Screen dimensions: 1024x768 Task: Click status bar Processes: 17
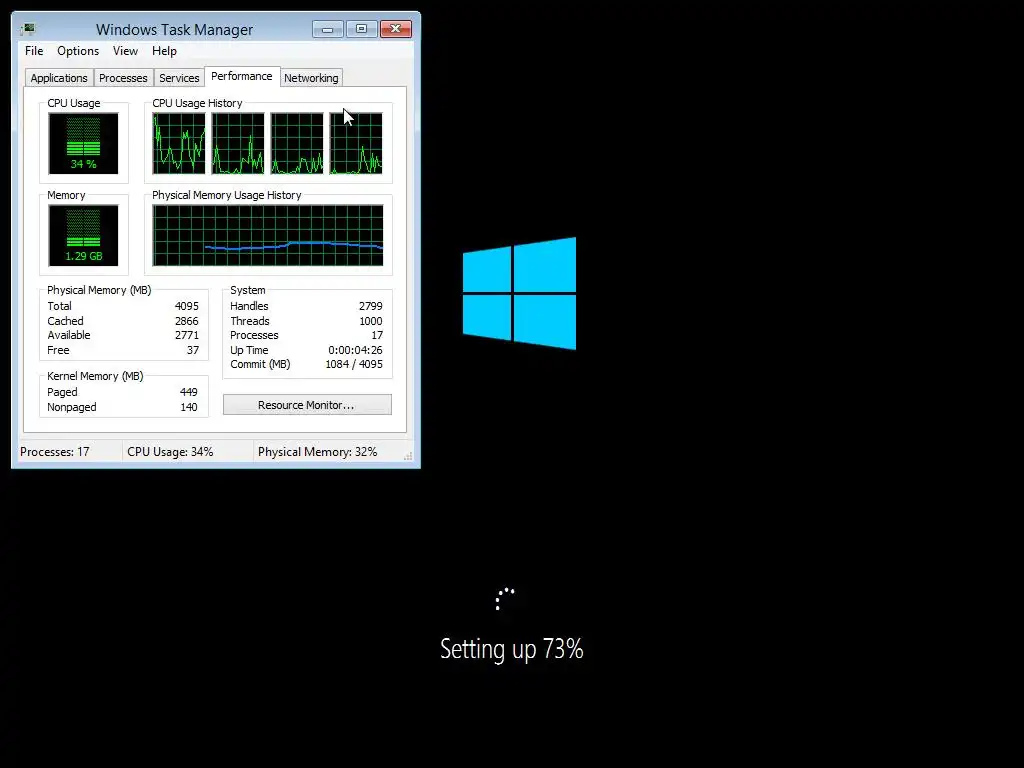click(55, 452)
